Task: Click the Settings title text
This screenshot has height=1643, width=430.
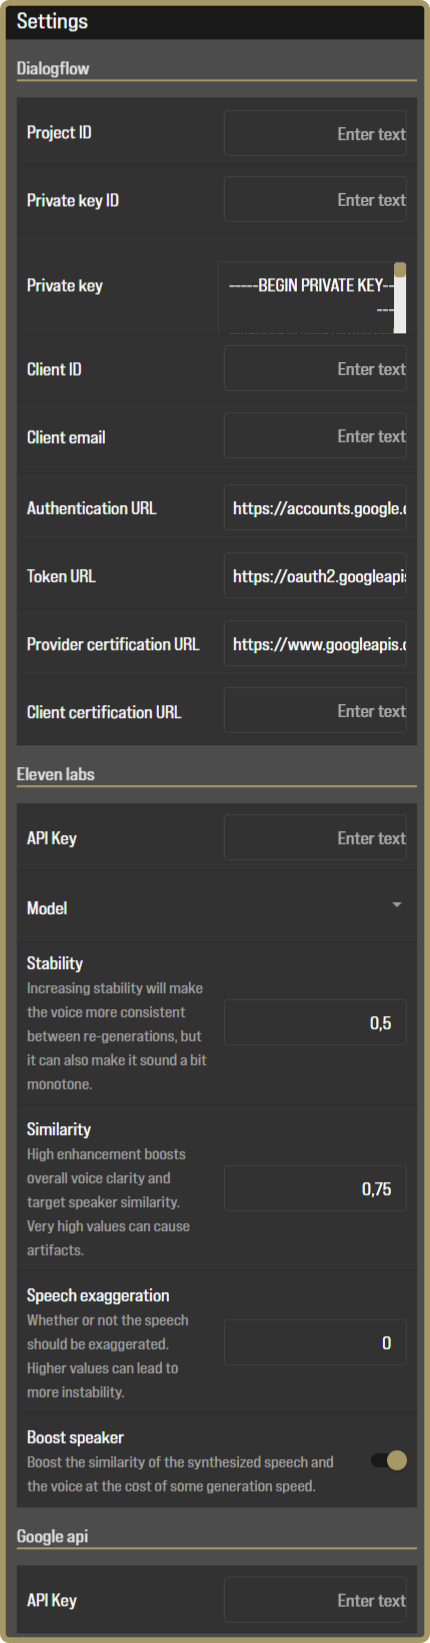Action: (52, 21)
